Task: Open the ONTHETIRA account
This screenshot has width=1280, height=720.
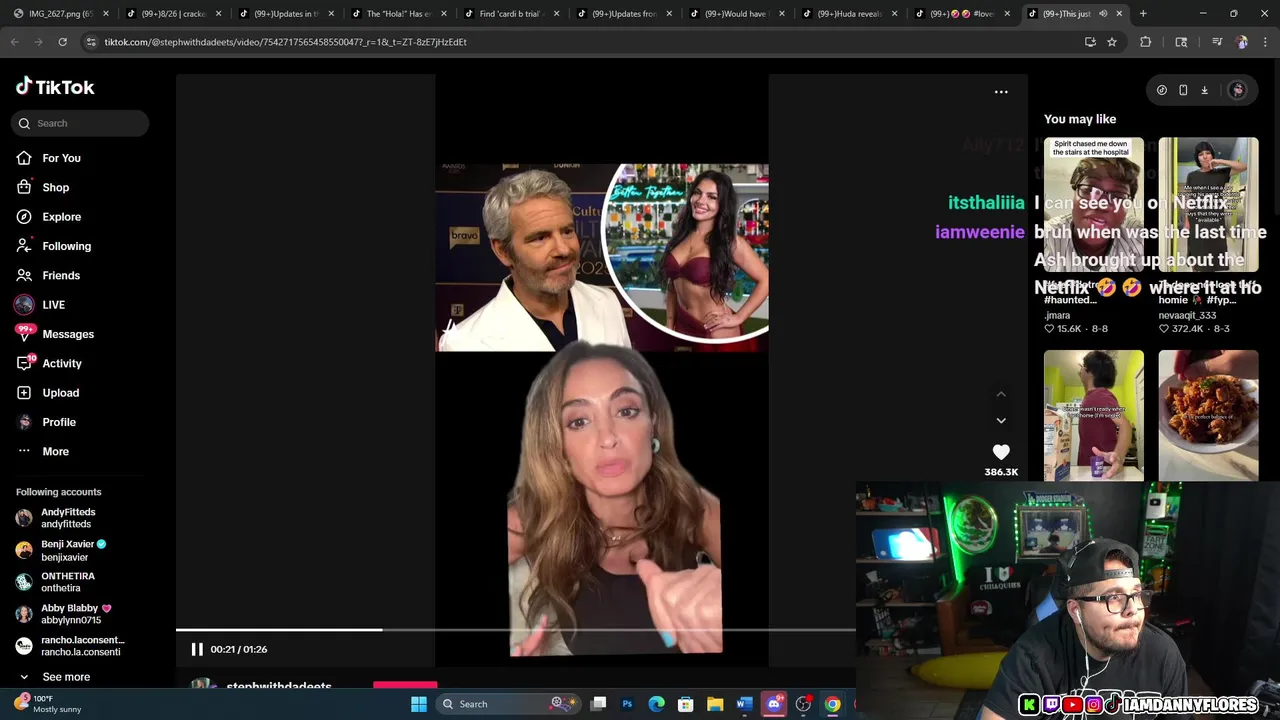Action: tap(55, 582)
